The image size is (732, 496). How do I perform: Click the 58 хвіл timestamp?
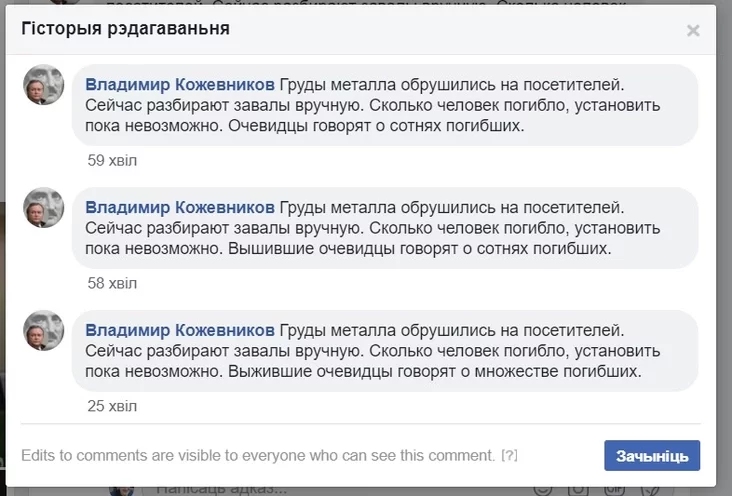click(112, 283)
